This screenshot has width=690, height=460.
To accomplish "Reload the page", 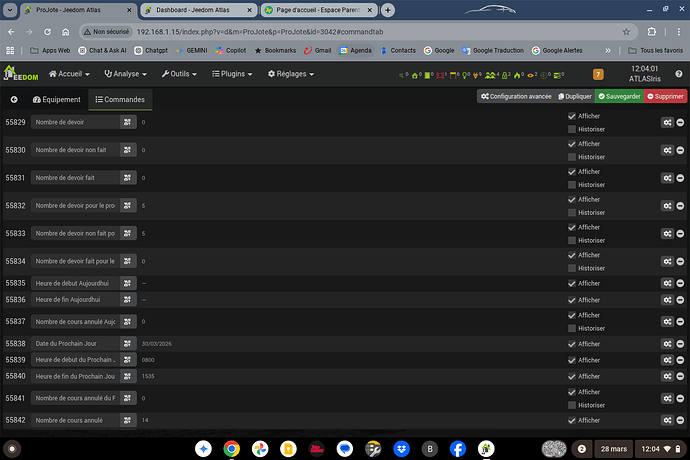I will tap(47, 32).
